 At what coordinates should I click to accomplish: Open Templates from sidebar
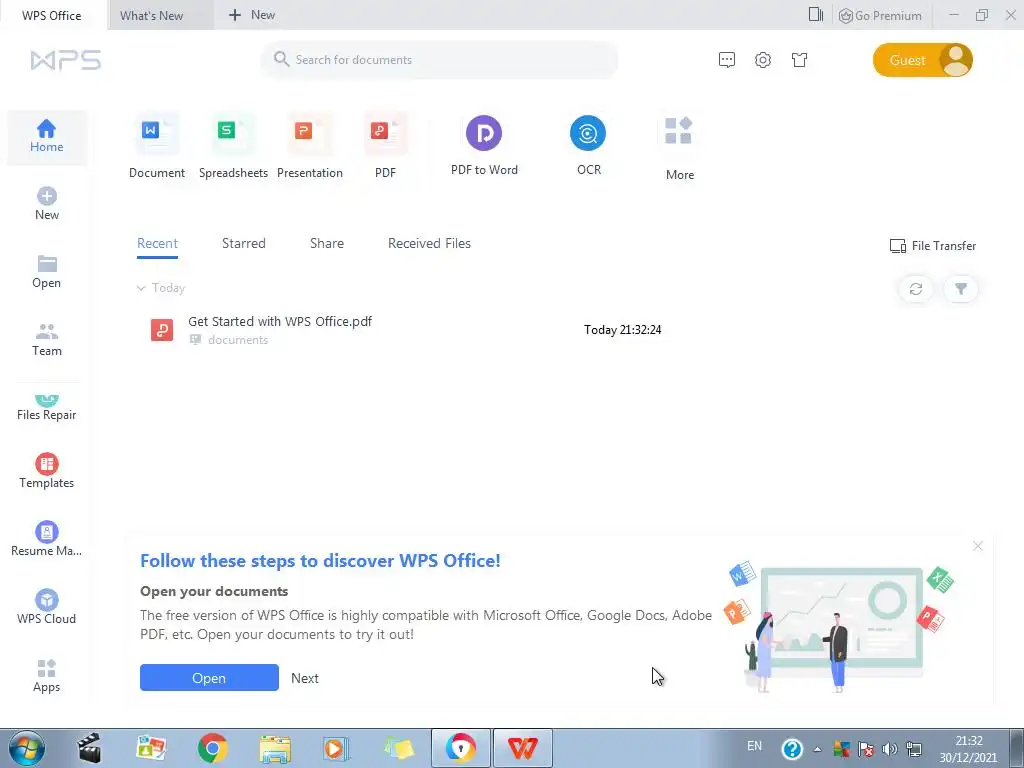pos(46,471)
